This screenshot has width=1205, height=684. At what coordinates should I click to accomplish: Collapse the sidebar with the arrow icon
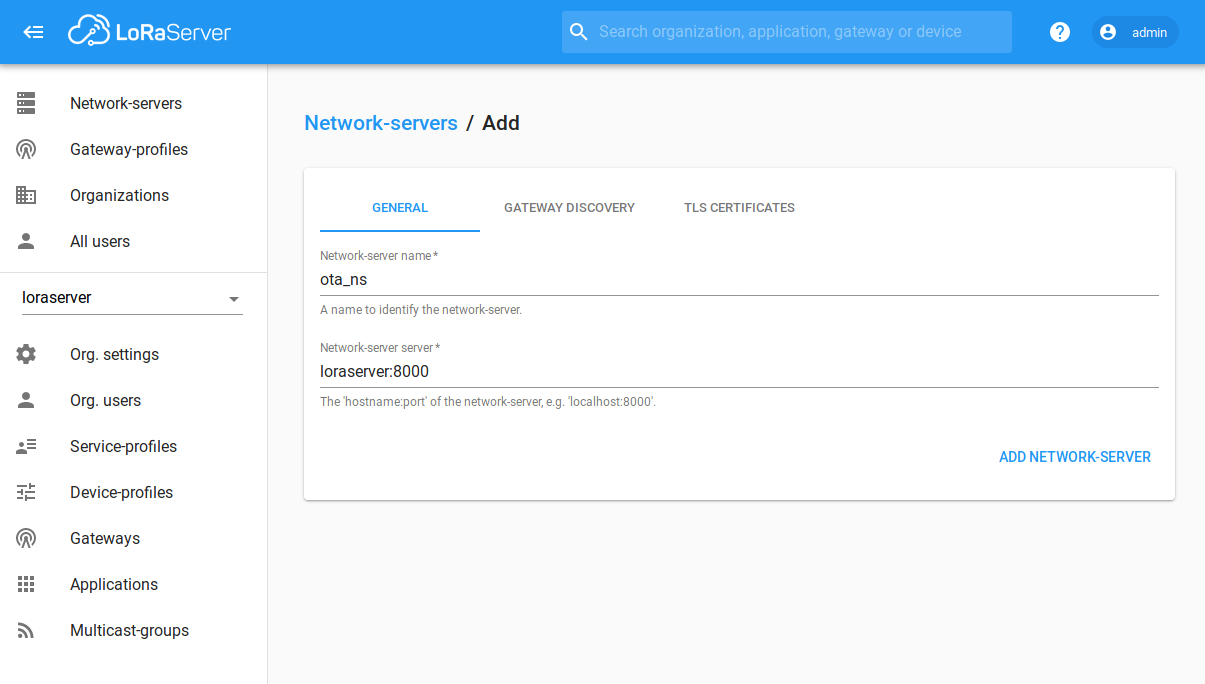pos(33,31)
